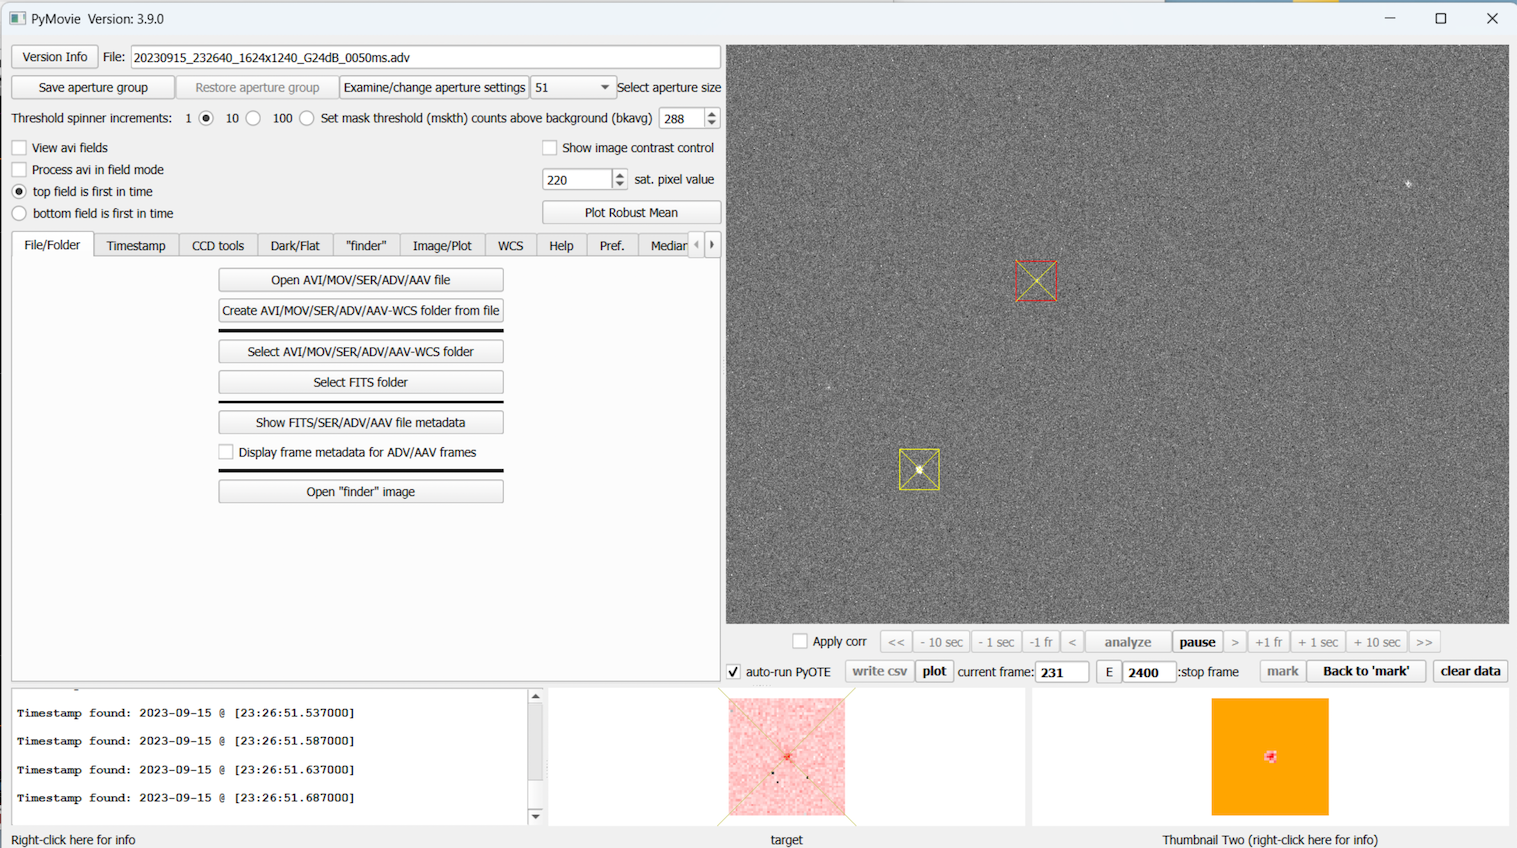Select bottom field is first in time

pos(20,214)
